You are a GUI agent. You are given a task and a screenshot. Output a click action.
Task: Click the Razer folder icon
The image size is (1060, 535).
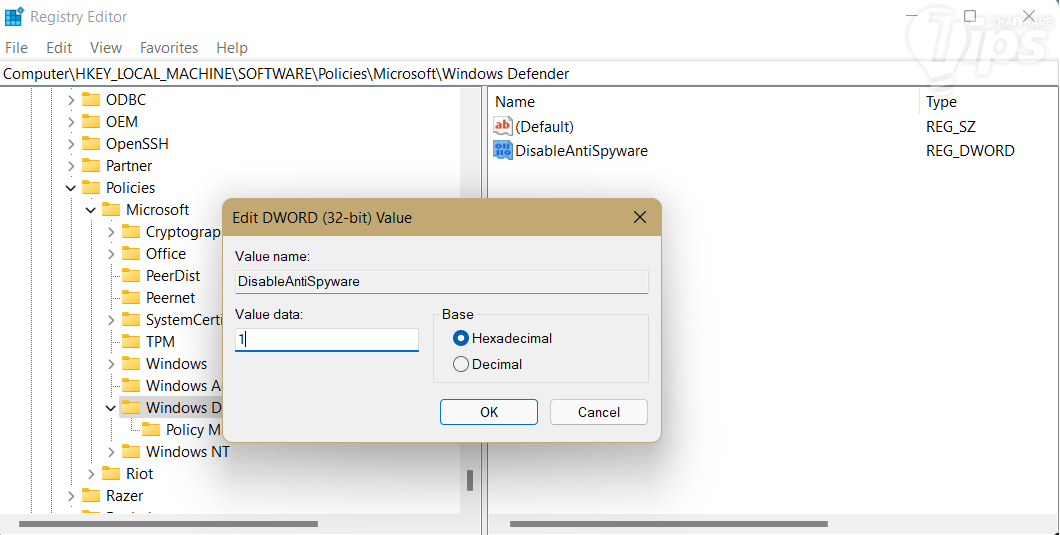91,495
